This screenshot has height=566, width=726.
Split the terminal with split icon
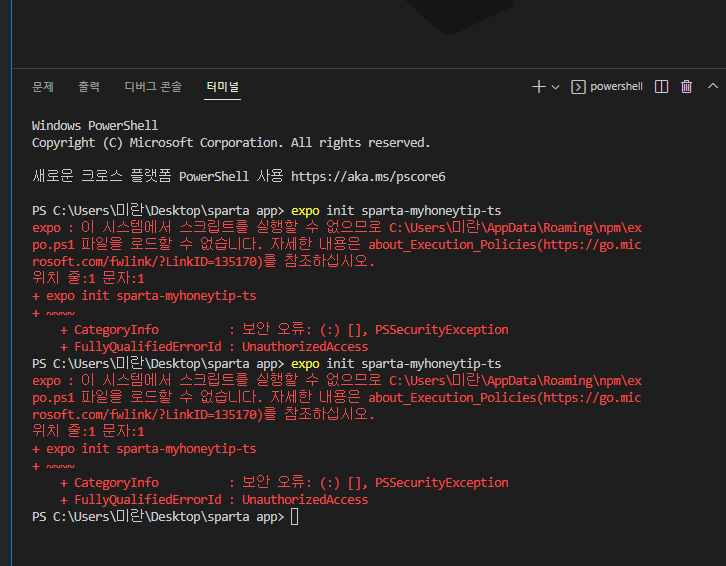661,87
